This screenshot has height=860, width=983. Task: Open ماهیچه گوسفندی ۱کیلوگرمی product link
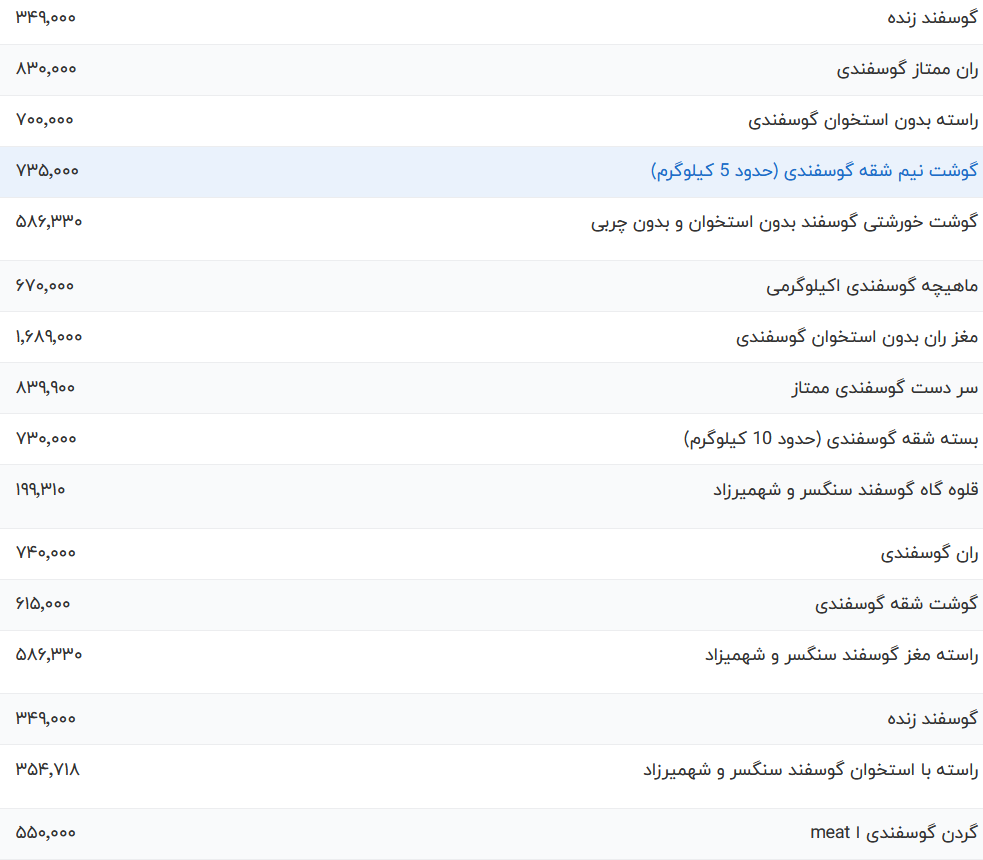(x=872, y=287)
